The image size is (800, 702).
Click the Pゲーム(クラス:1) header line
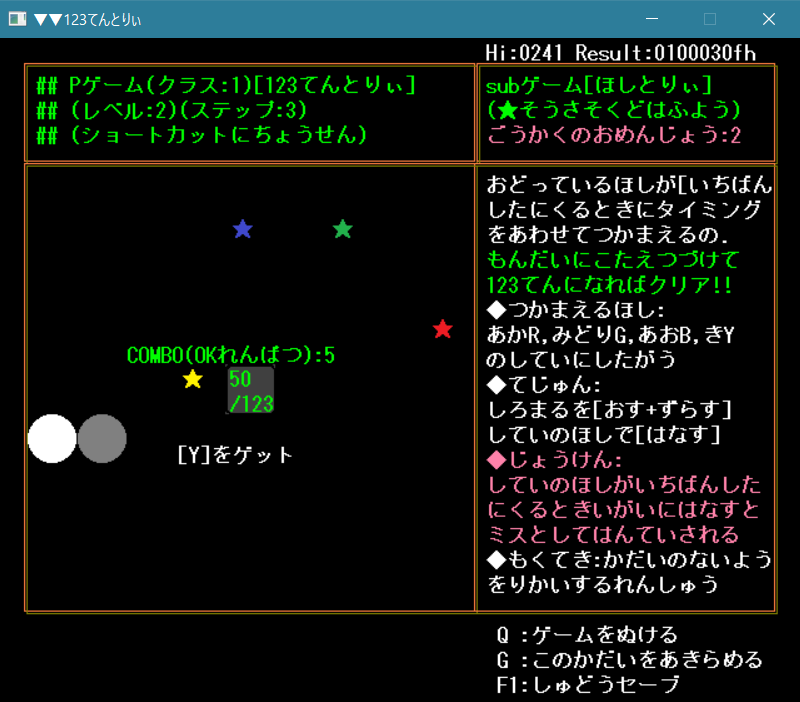[x=227, y=85]
